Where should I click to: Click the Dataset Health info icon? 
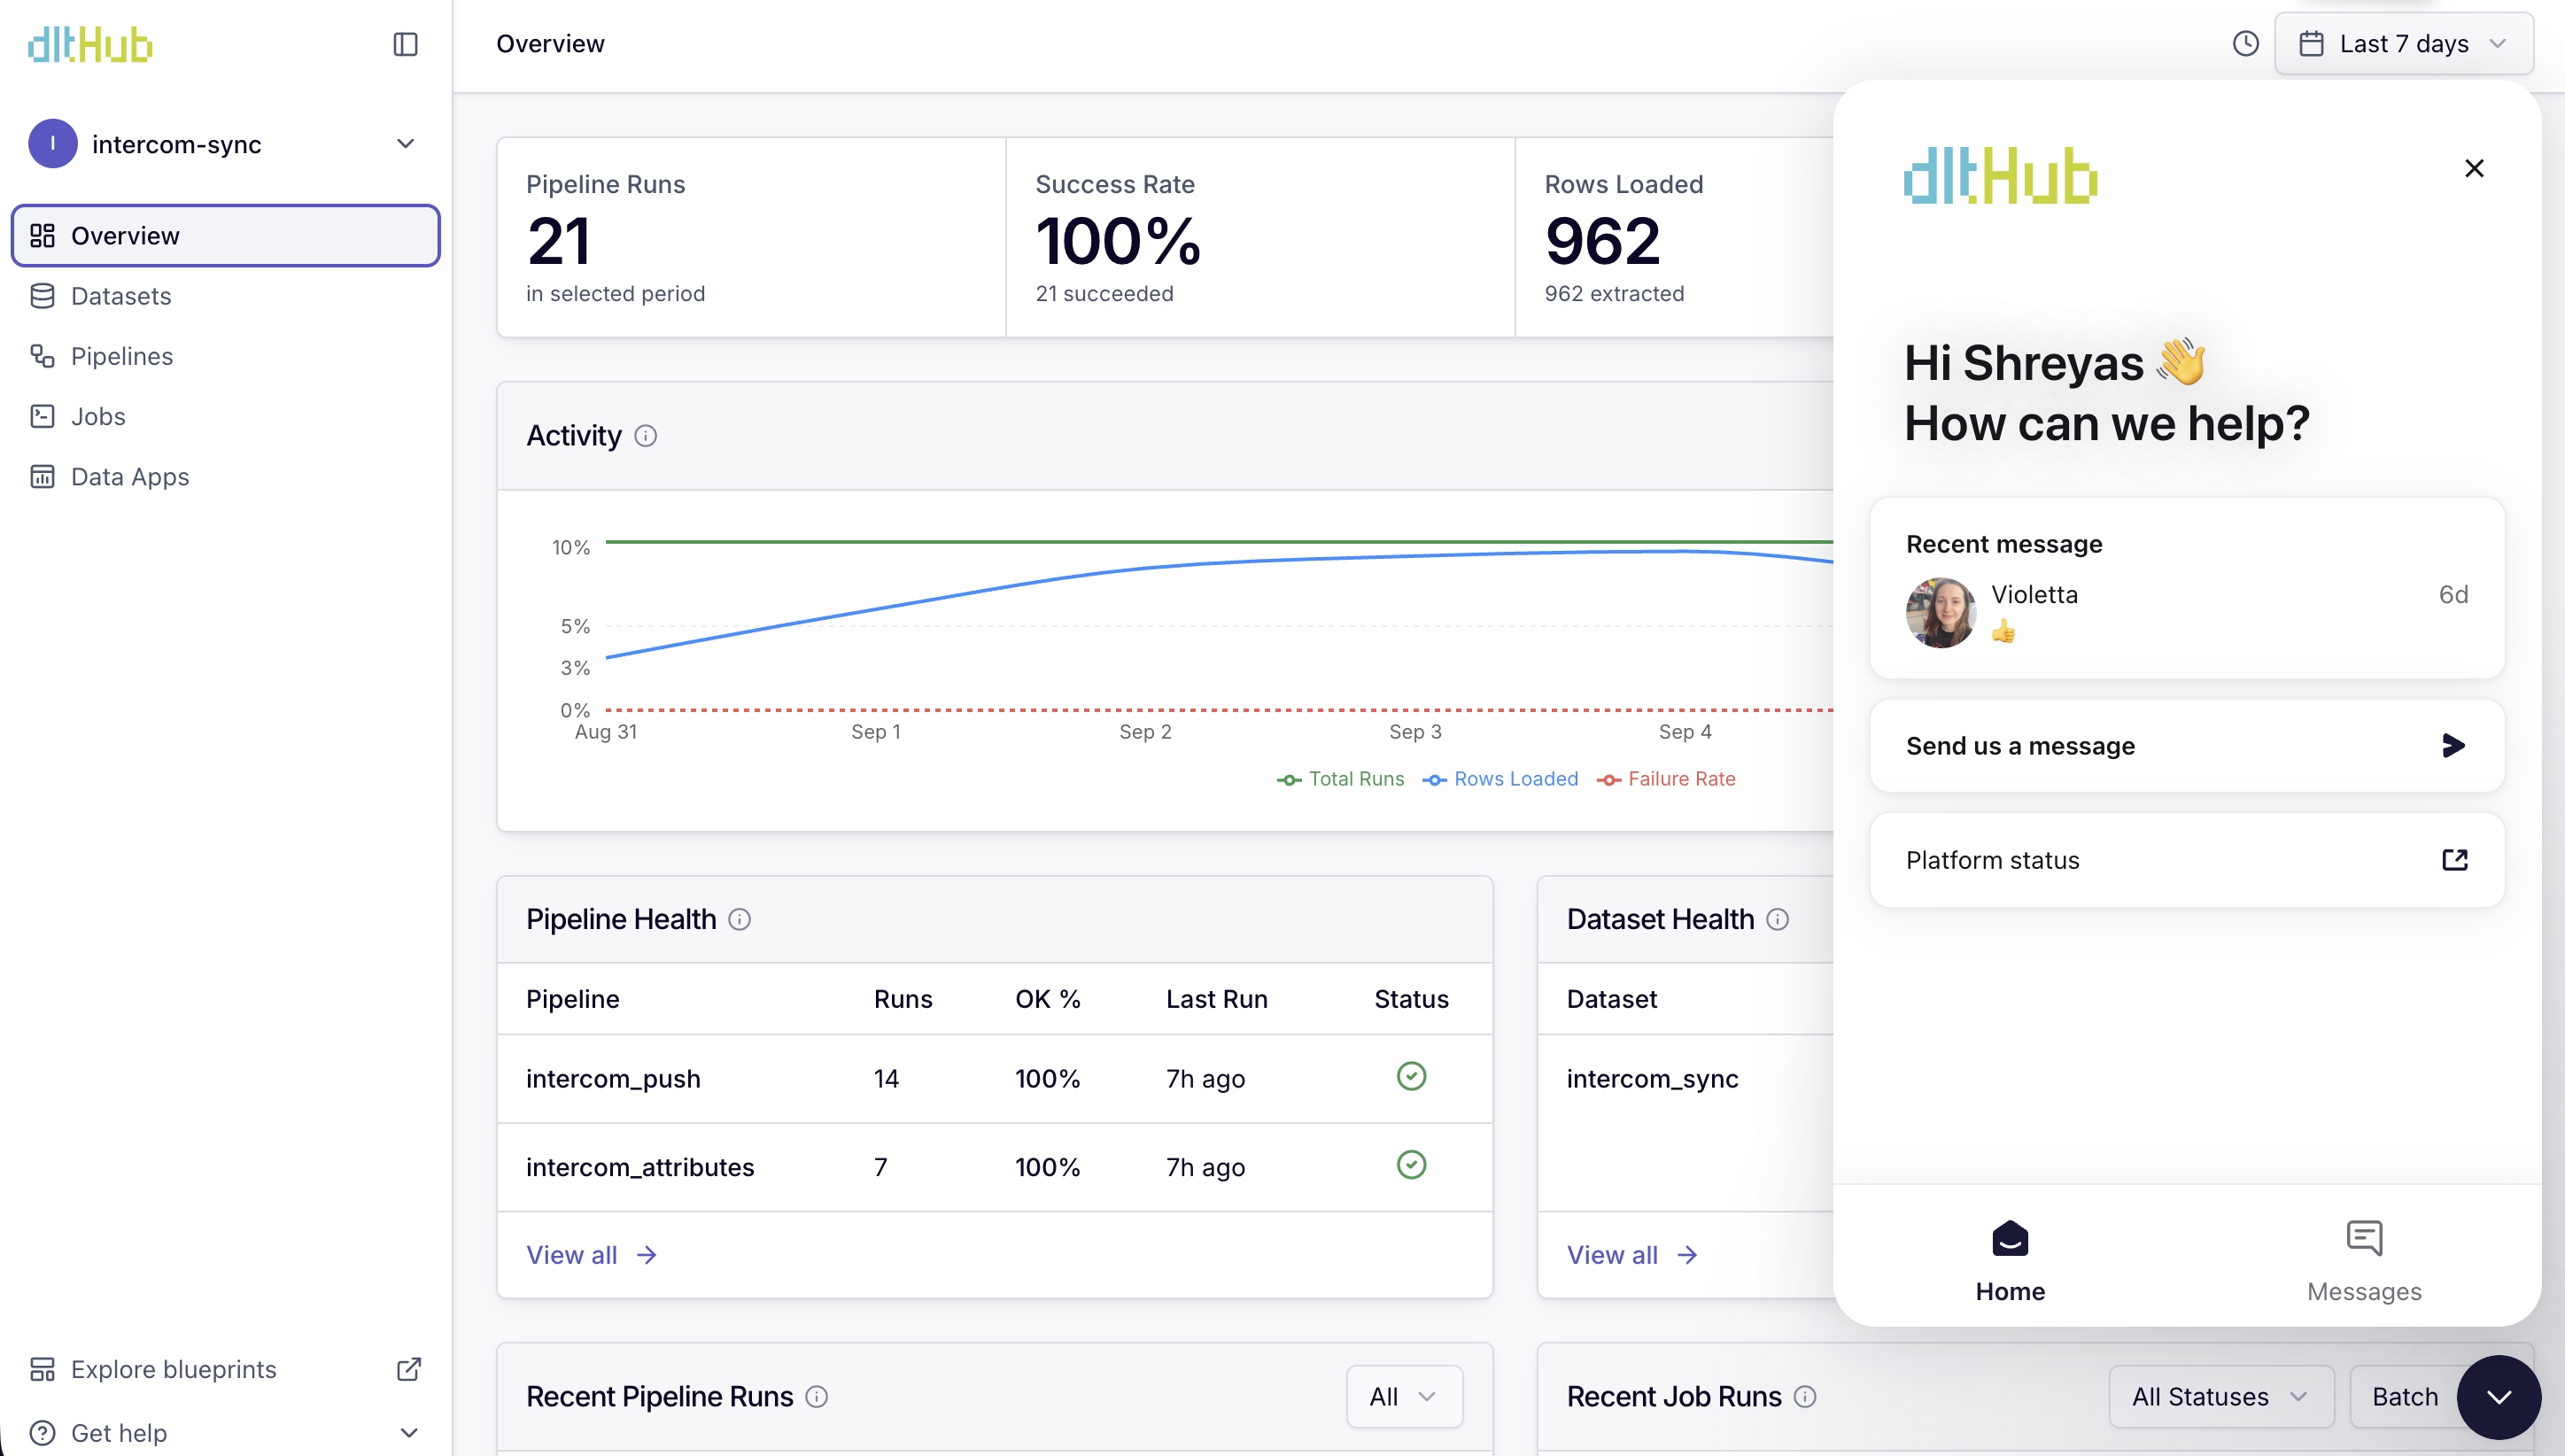click(1777, 919)
